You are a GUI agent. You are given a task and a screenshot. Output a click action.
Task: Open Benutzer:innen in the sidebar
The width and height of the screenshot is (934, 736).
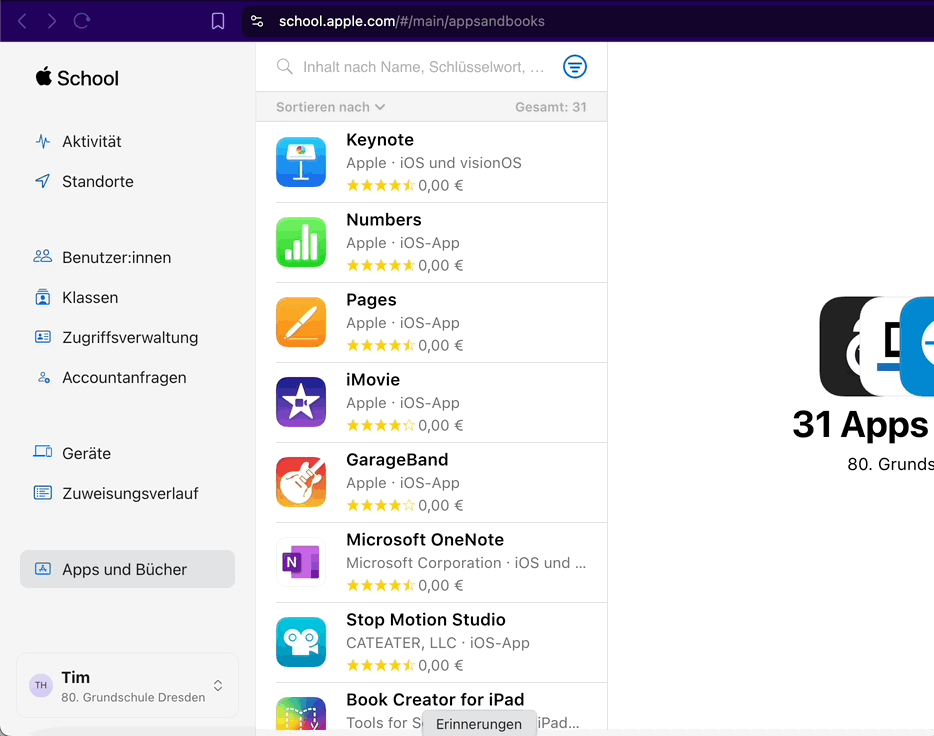tap(127, 257)
